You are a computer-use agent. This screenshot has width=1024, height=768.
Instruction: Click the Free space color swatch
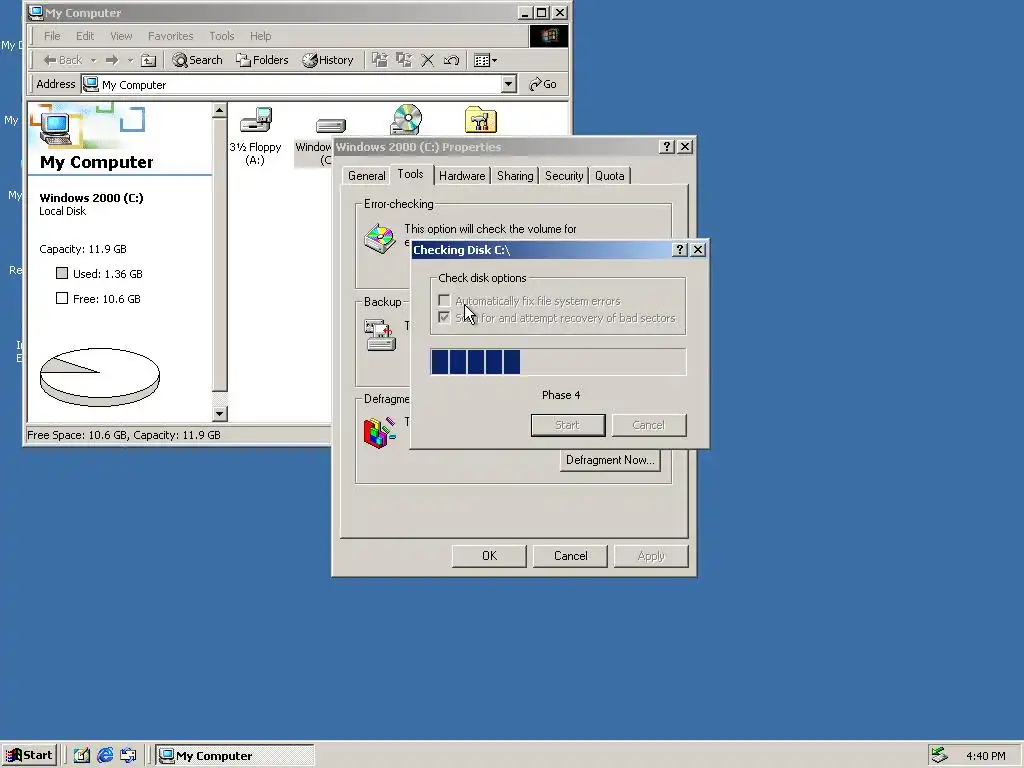click(x=62, y=298)
